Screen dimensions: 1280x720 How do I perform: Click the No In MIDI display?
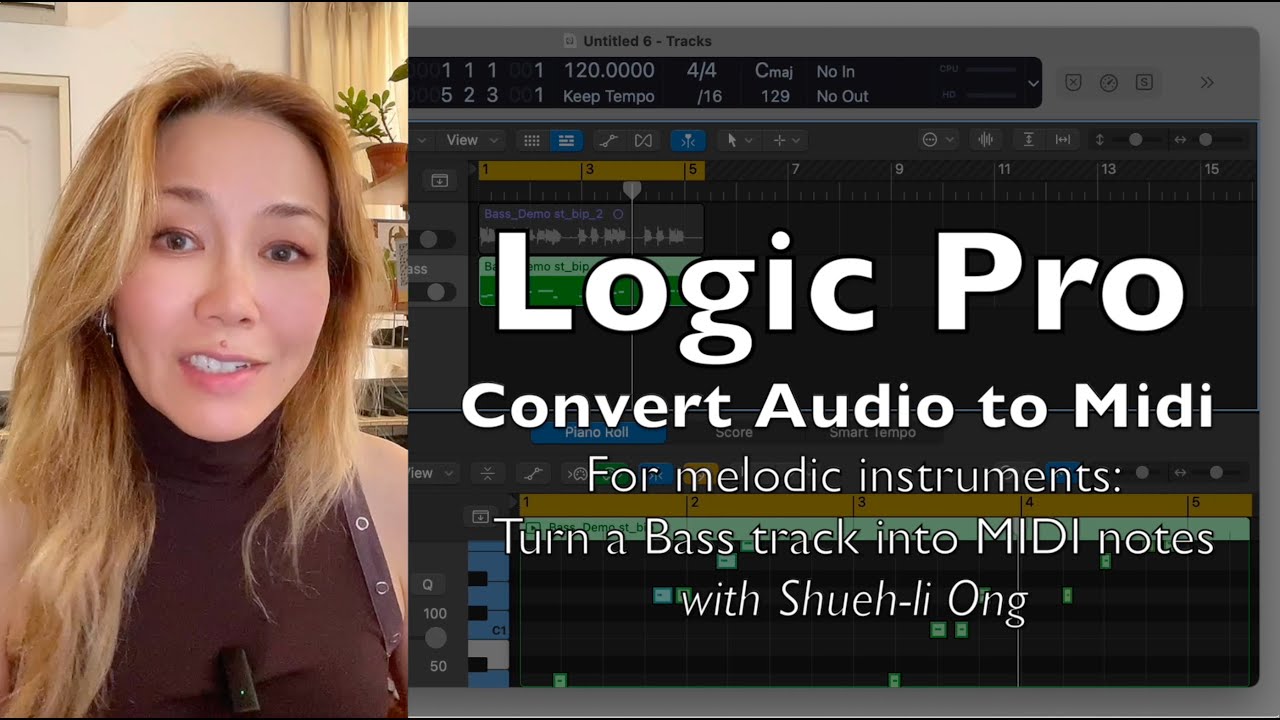point(836,72)
